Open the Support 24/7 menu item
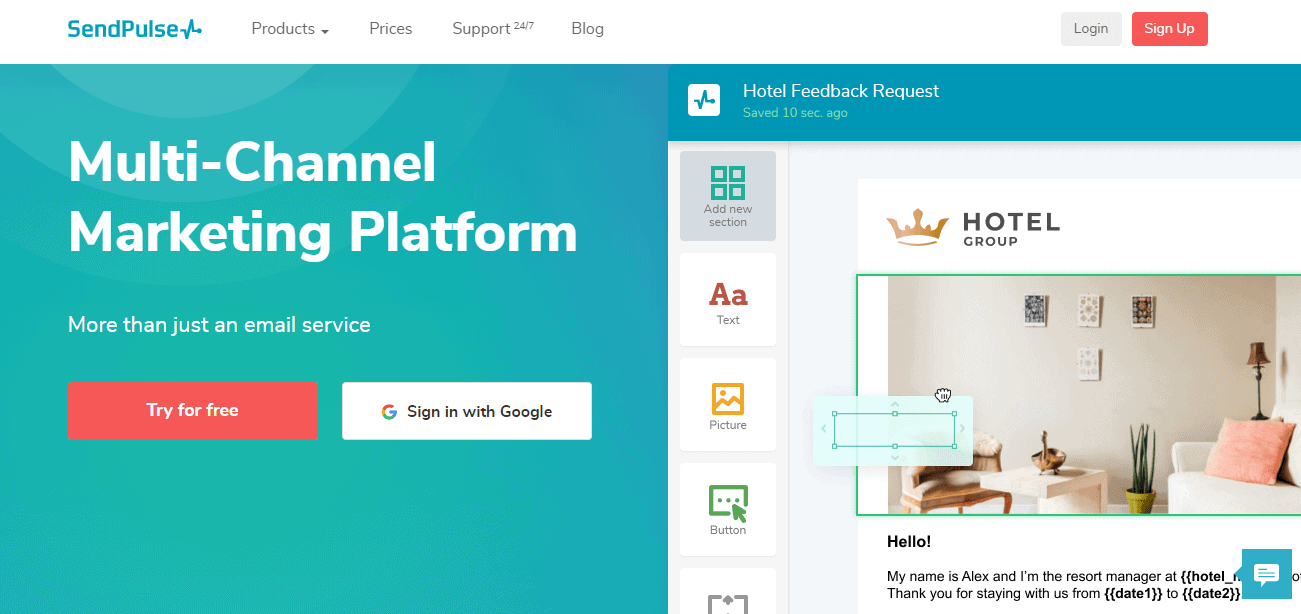Screen dimensions: 1301x614 493,29
